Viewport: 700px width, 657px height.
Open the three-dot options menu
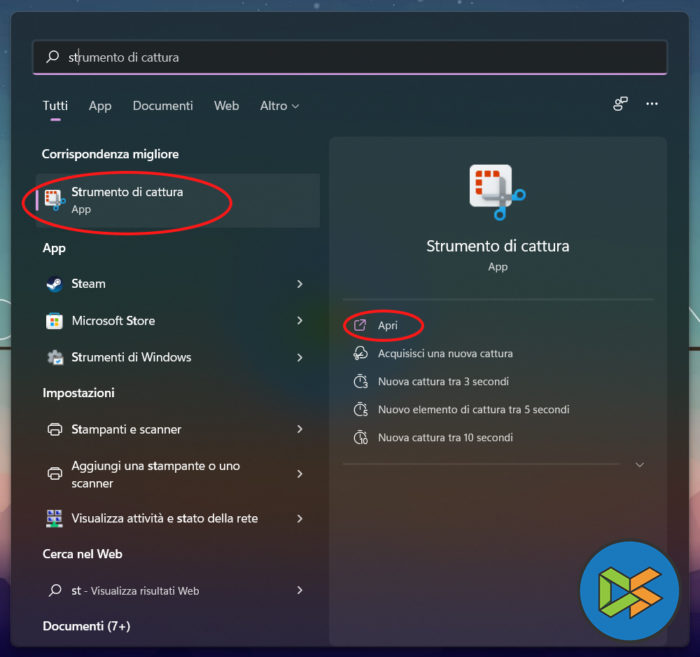pos(652,104)
